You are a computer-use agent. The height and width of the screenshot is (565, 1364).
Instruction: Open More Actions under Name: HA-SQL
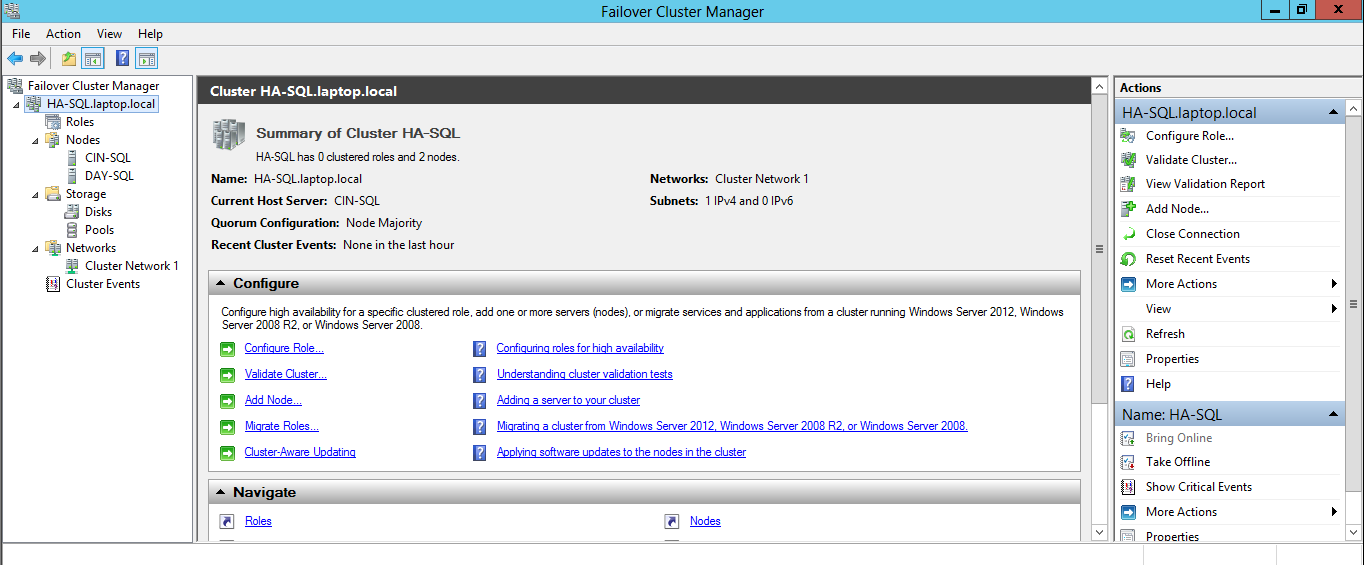point(1229,512)
